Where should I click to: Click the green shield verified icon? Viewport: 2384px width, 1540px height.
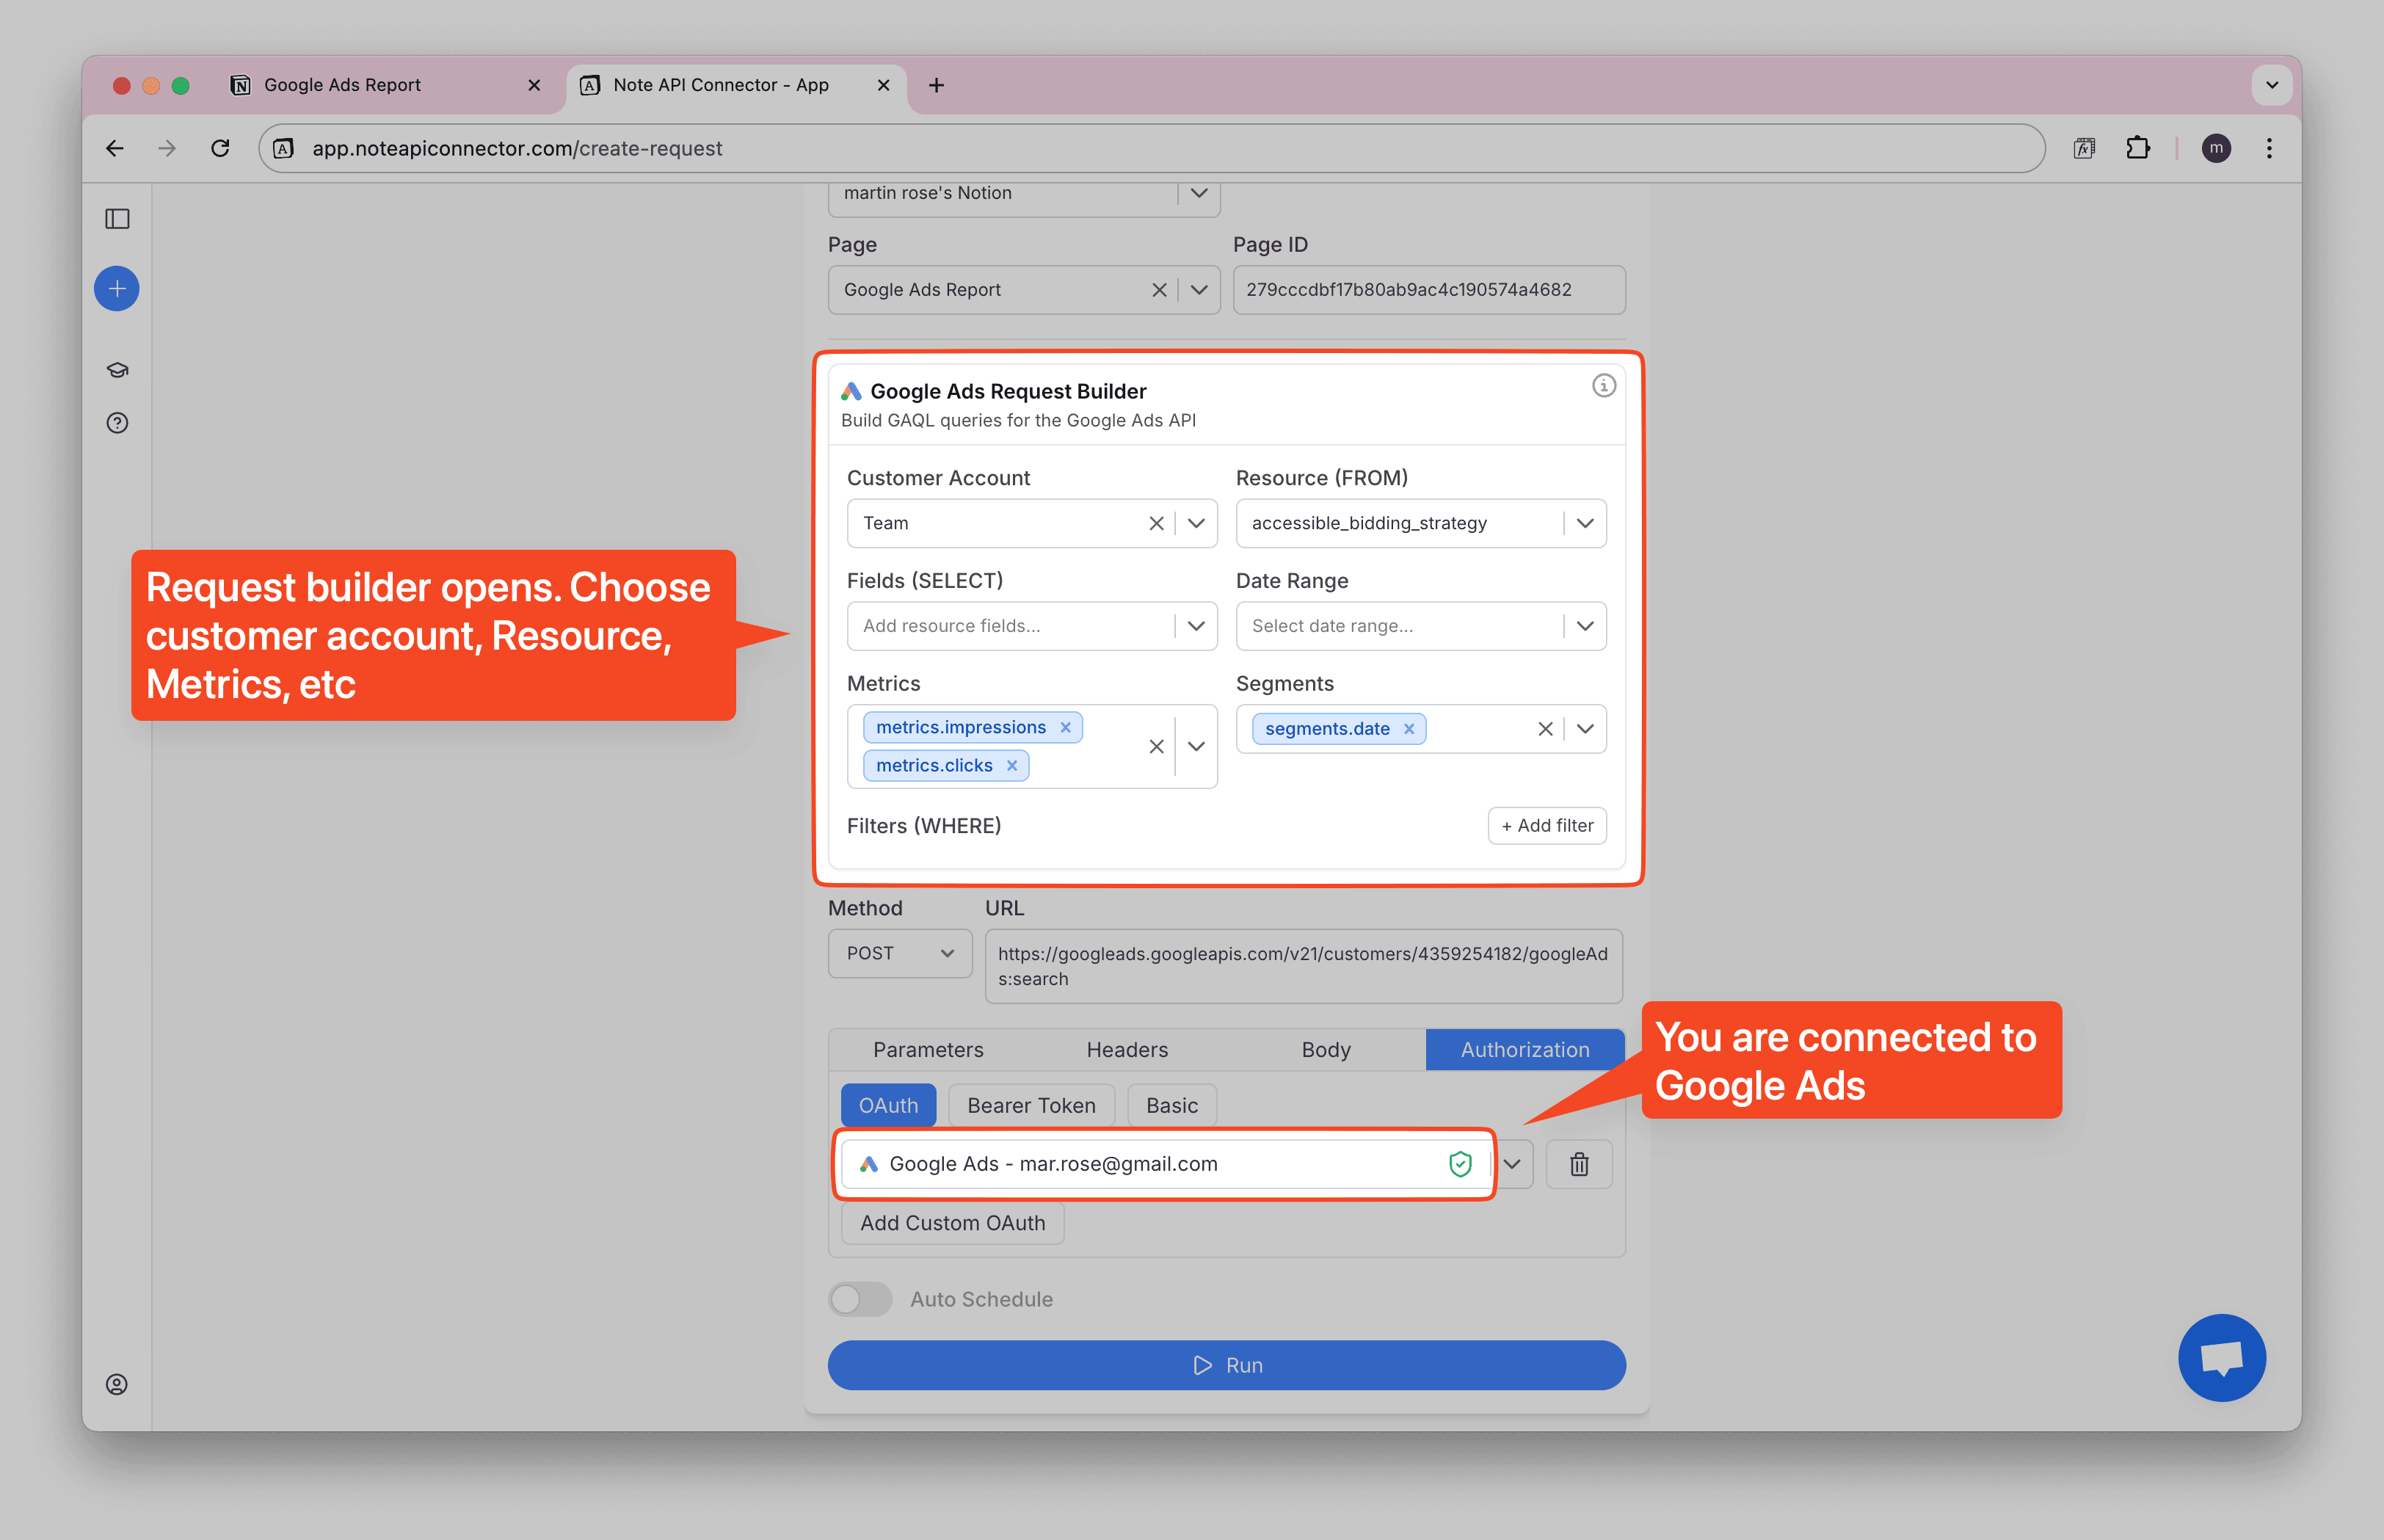1460,1164
